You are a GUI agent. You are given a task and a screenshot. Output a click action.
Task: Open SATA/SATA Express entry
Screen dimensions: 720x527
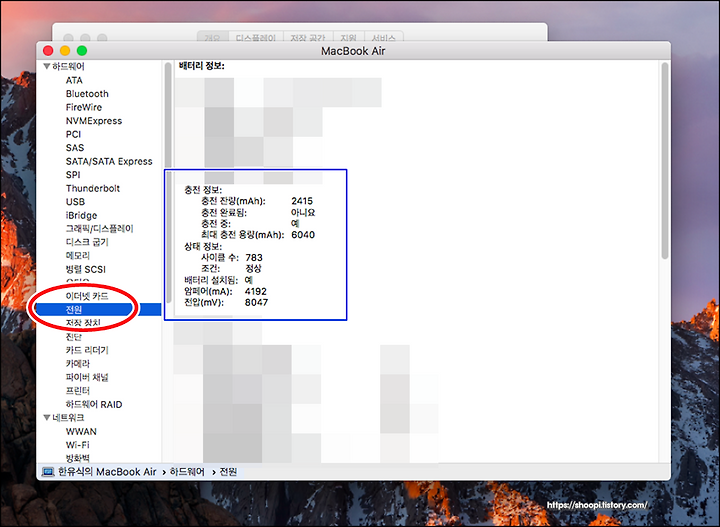pos(109,162)
